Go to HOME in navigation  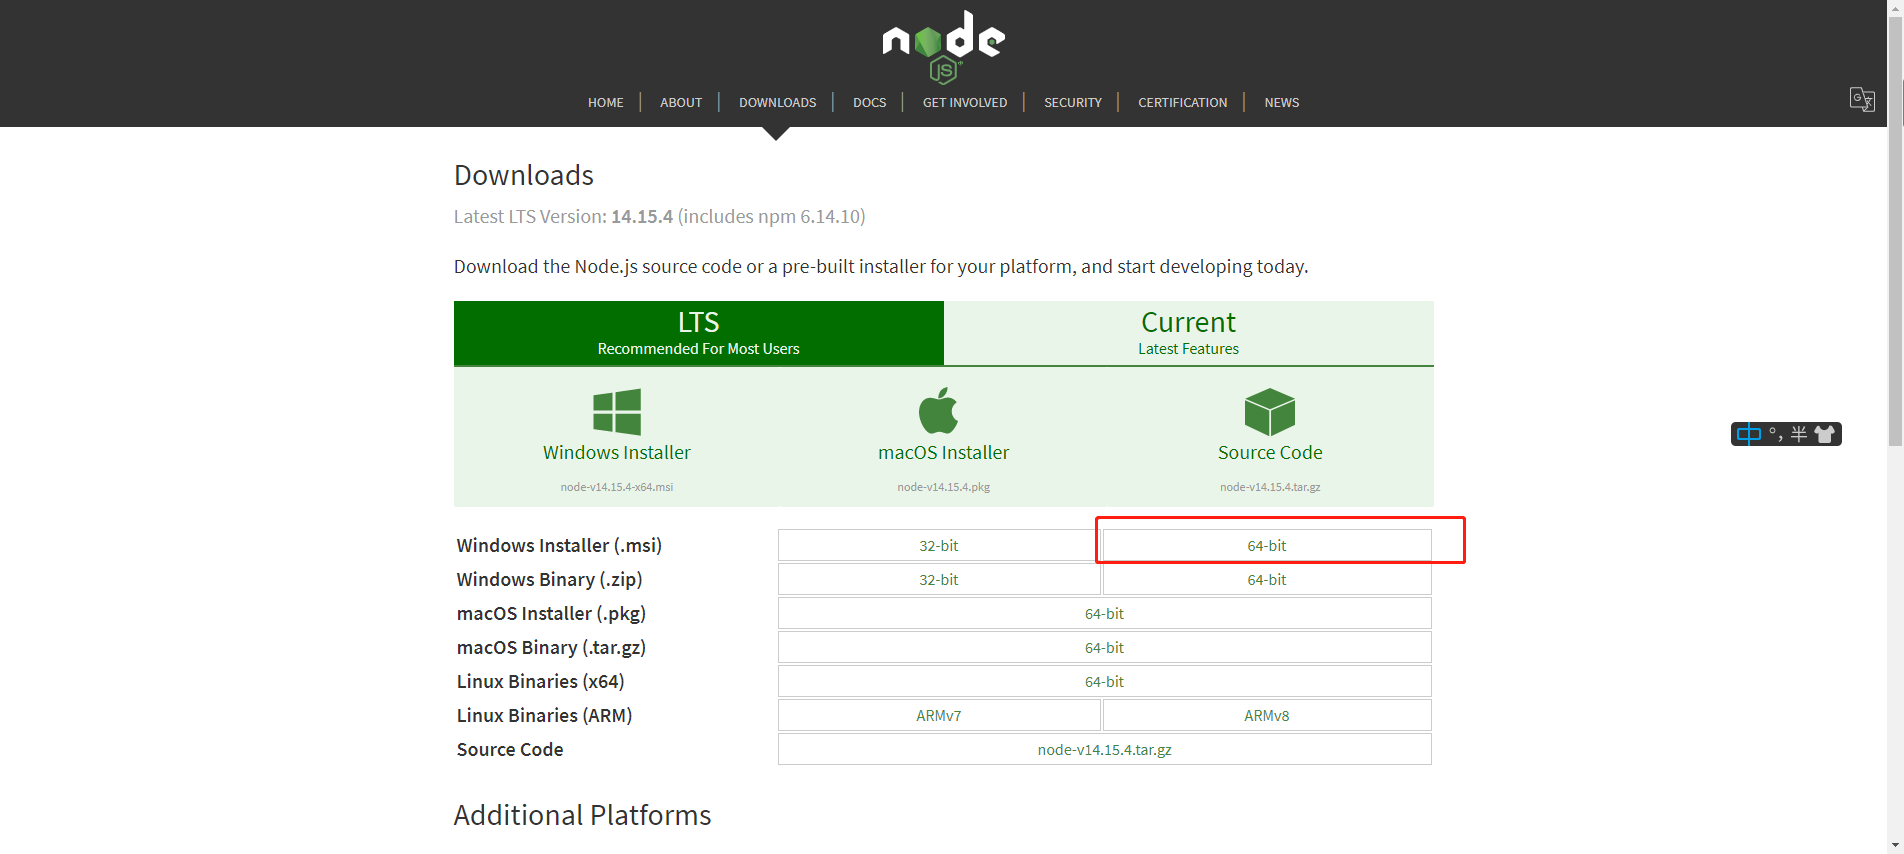pyautogui.click(x=606, y=103)
